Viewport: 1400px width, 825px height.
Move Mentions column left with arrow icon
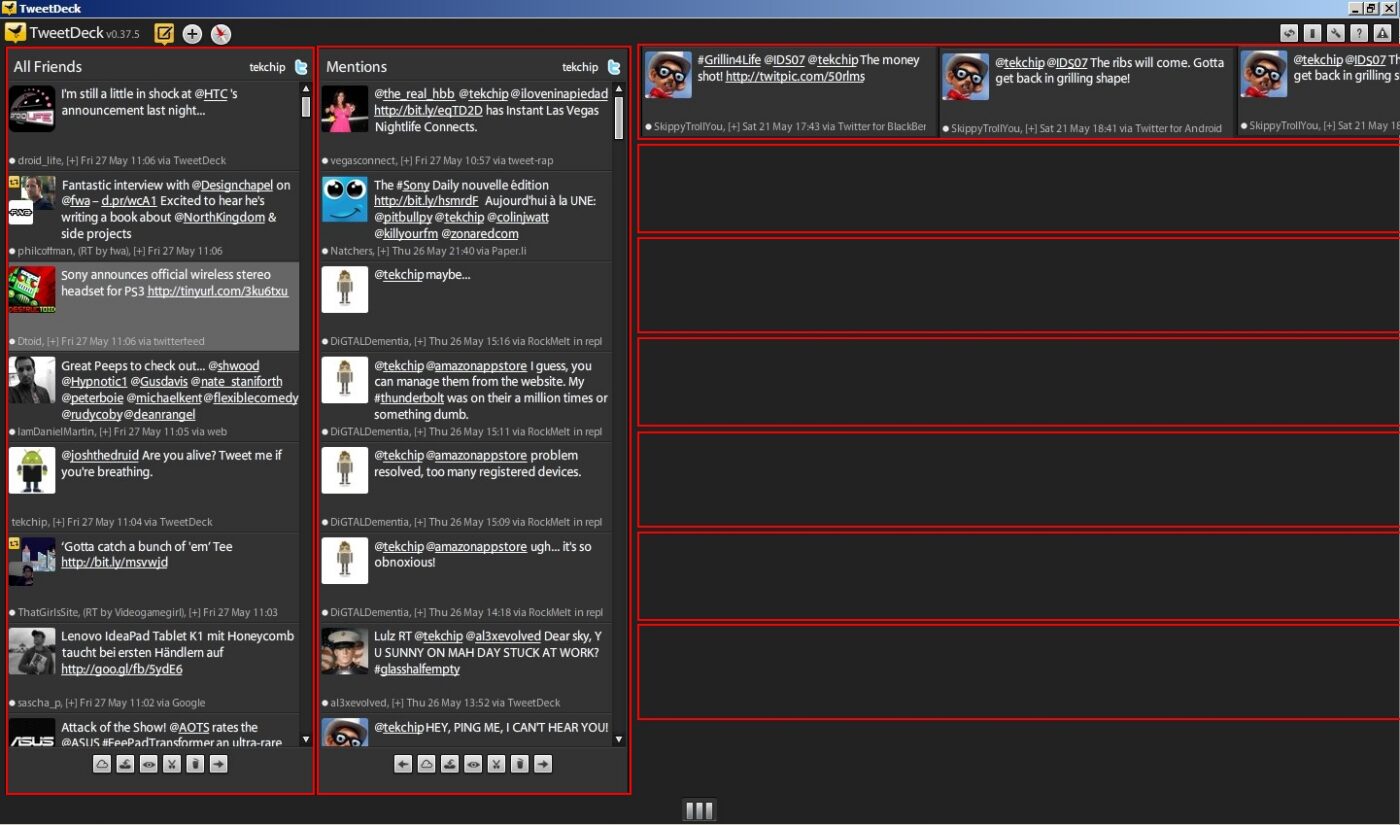[403, 764]
